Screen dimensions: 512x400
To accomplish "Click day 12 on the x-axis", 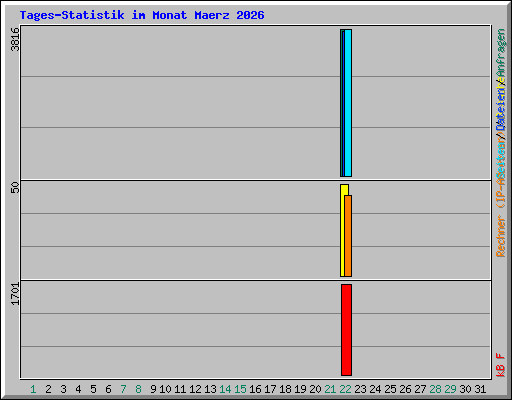I will click(x=195, y=389).
